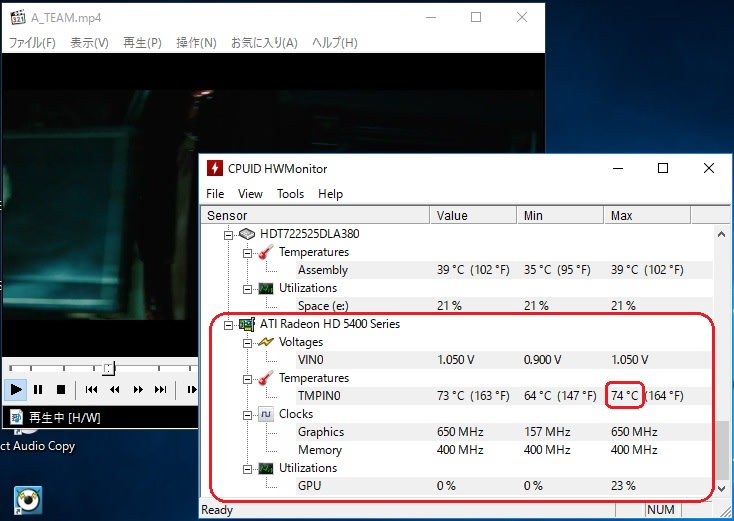Screen dimensions: 734x521
Task: Maximize the CPUID HWMonitor window
Action: click(663, 168)
